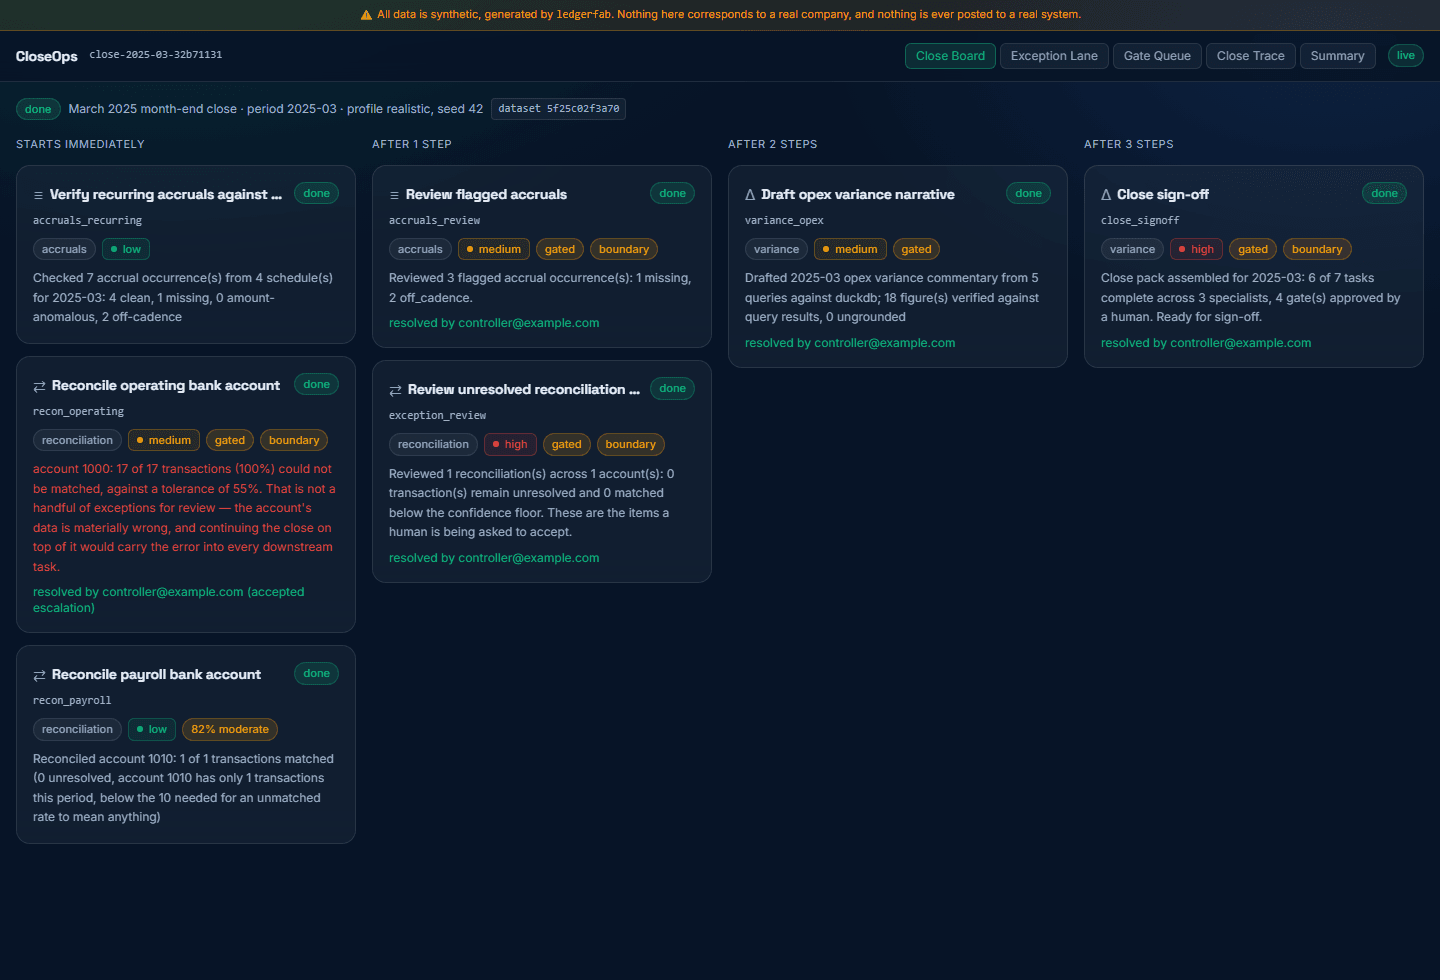Click the triangle icon beside Close sign-off
Screen dimensions: 1440x980
1106,195
